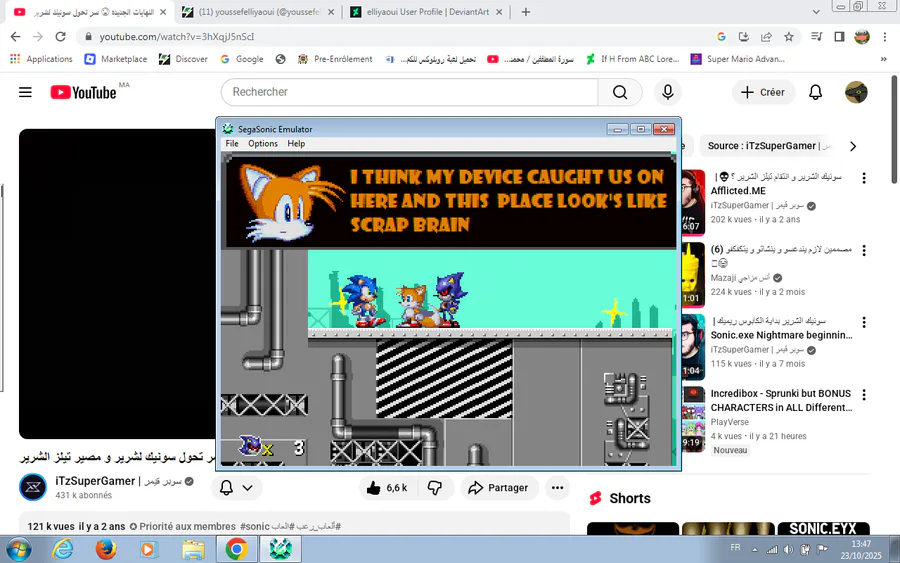900x563 pixels.
Task: Show hidden system tray icons arrow
Action: (754, 550)
